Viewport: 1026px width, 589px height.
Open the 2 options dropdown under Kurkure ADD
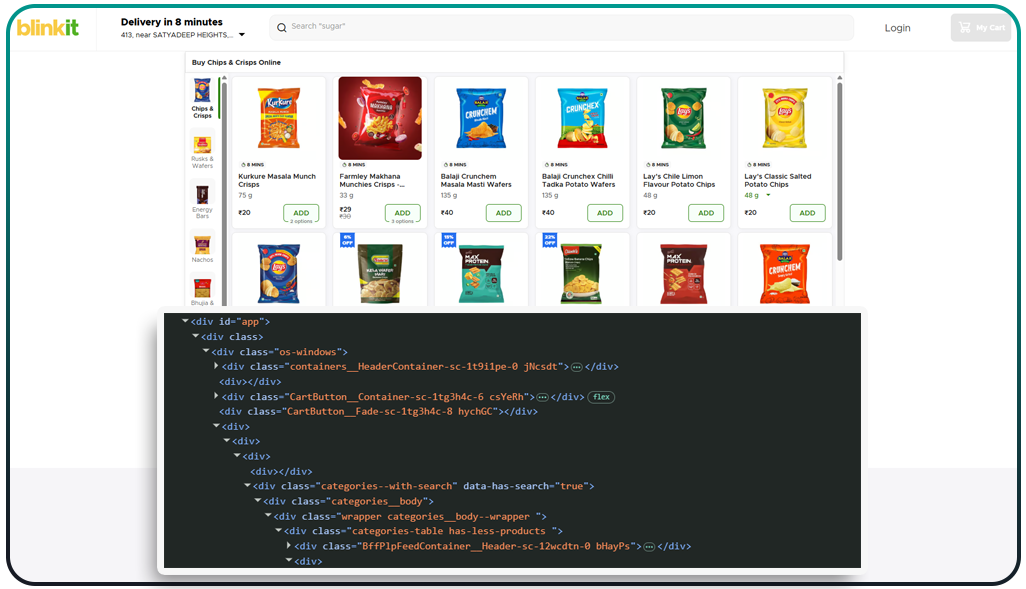300,221
